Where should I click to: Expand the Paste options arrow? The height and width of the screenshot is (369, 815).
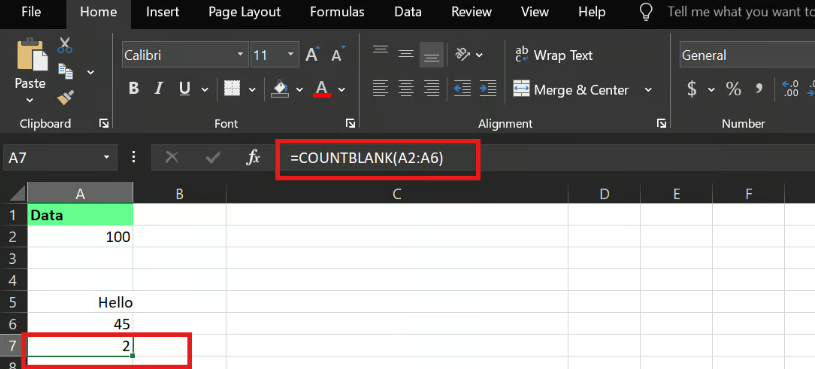click(30, 100)
